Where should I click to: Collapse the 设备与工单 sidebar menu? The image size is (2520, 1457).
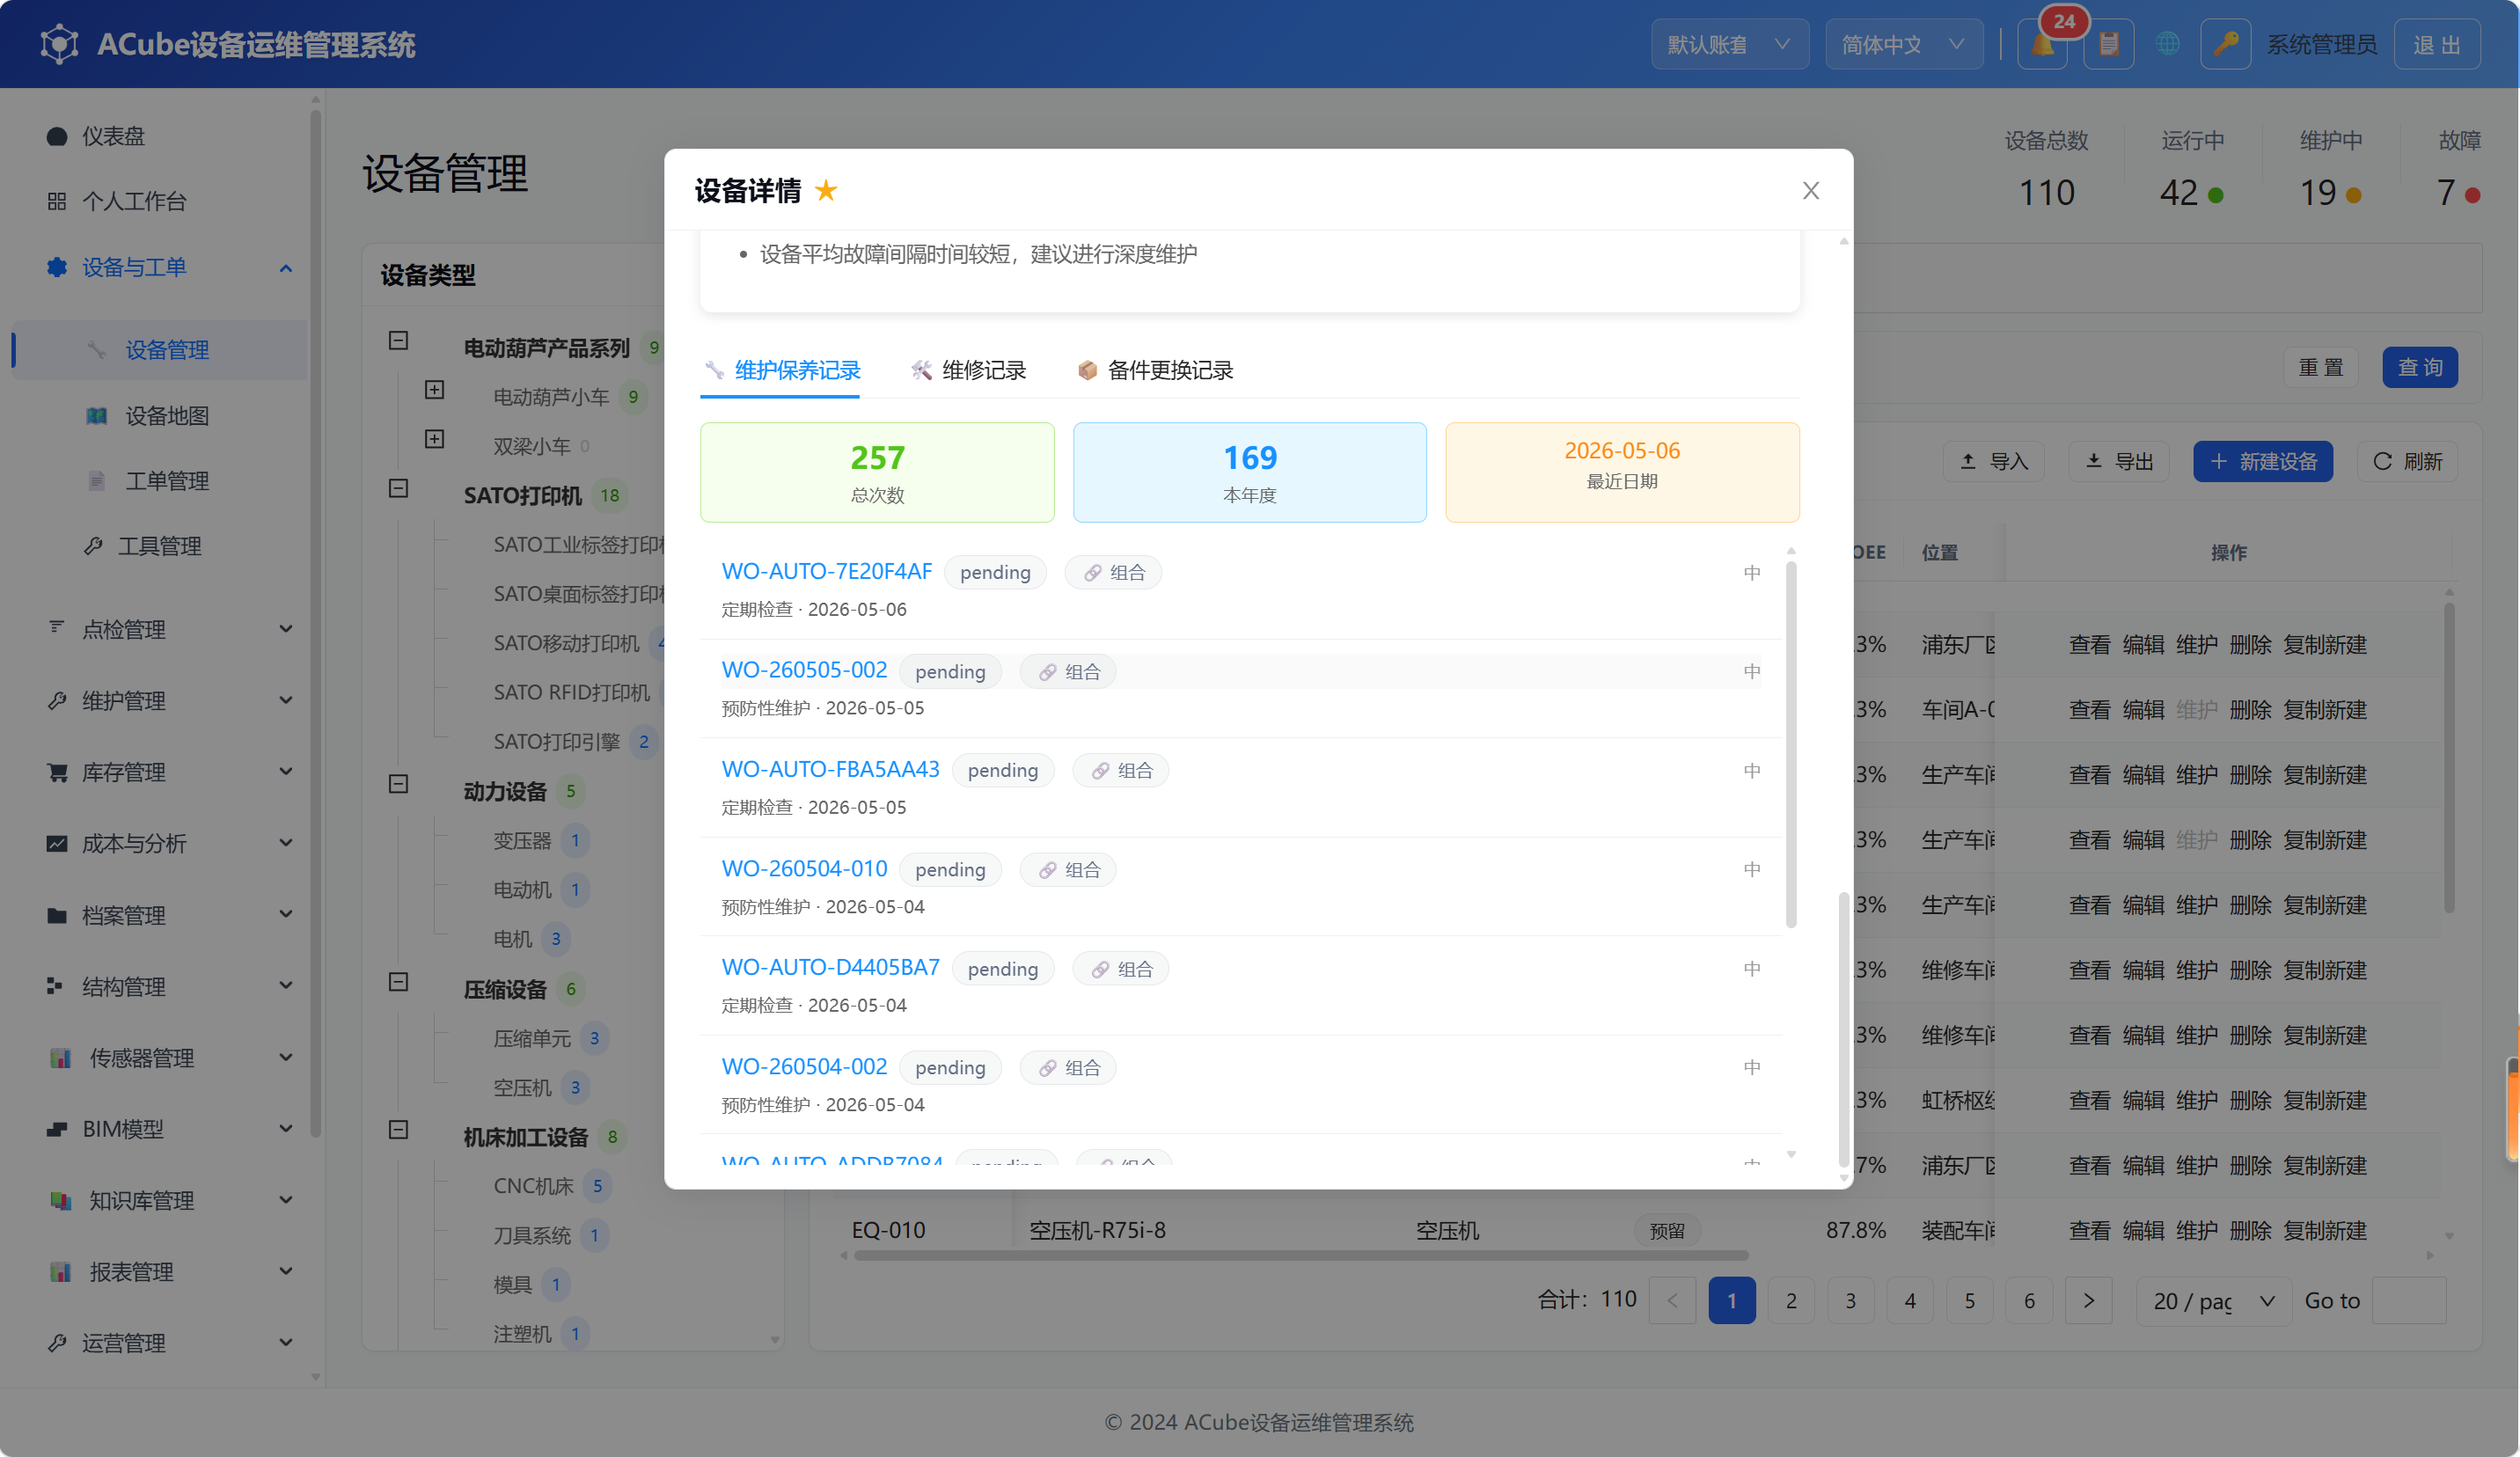click(x=160, y=267)
